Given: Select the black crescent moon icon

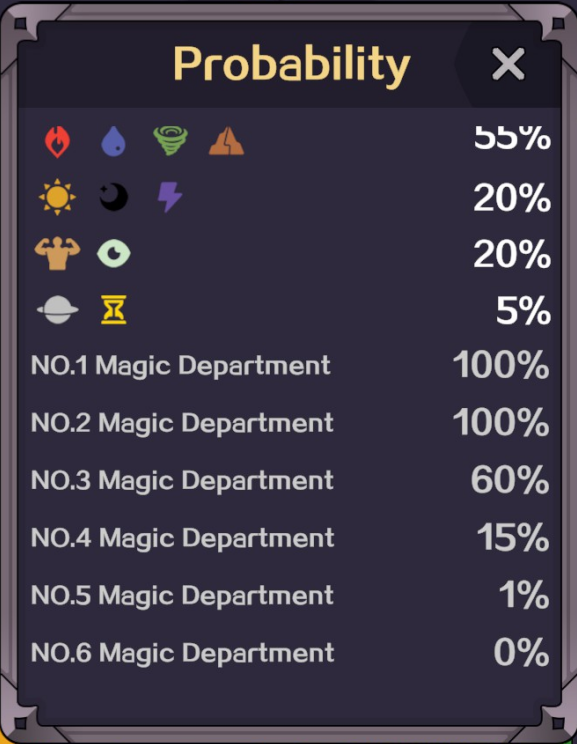Looking at the screenshot, I should tap(114, 197).
